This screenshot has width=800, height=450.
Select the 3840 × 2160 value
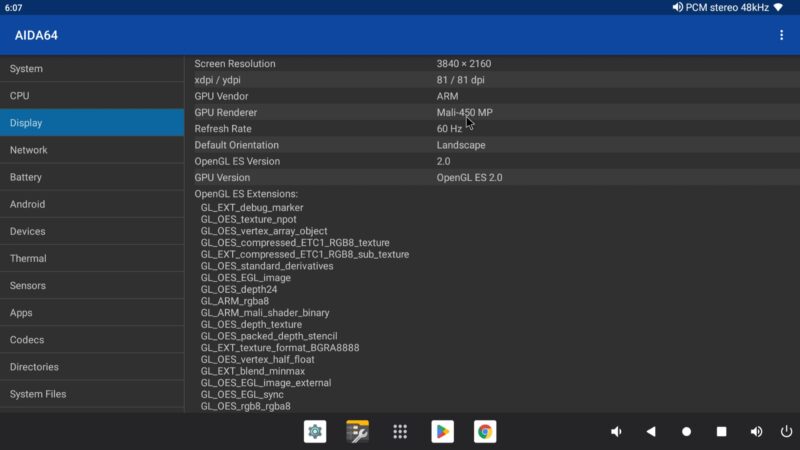tap(464, 64)
